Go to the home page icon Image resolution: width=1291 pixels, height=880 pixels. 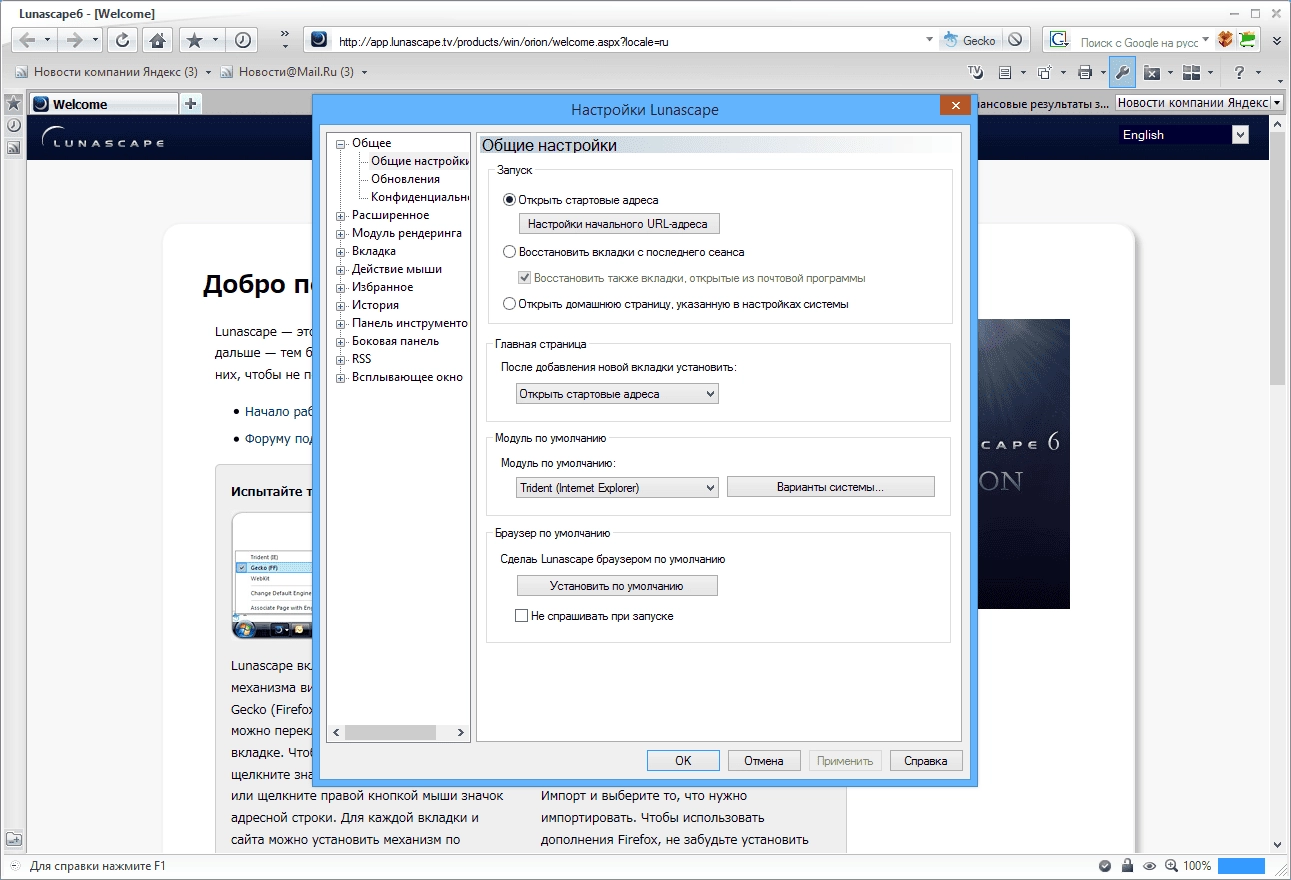pyautogui.click(x=157, y=40)
